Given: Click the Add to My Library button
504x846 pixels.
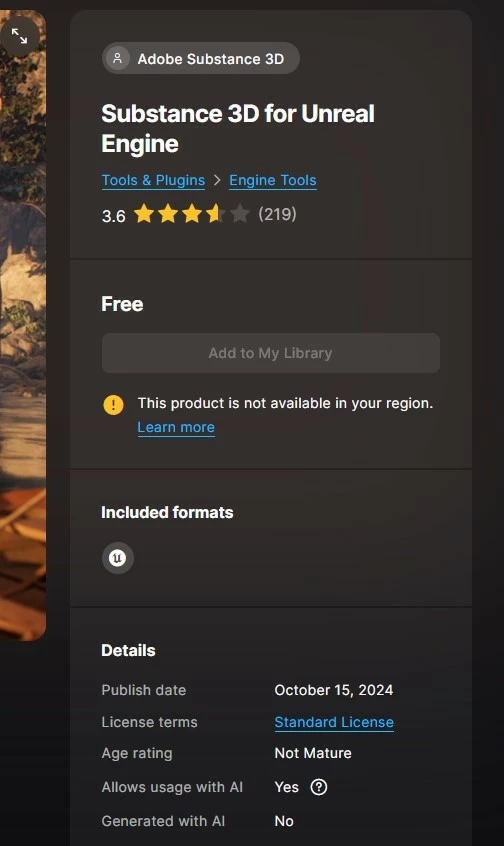Looking at the screenshot, I should coord(271,353).
